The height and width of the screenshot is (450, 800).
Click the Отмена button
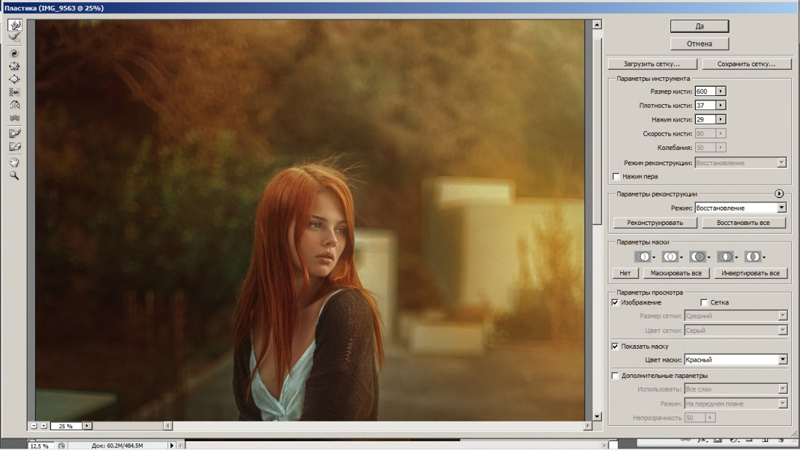coord(699,44)
